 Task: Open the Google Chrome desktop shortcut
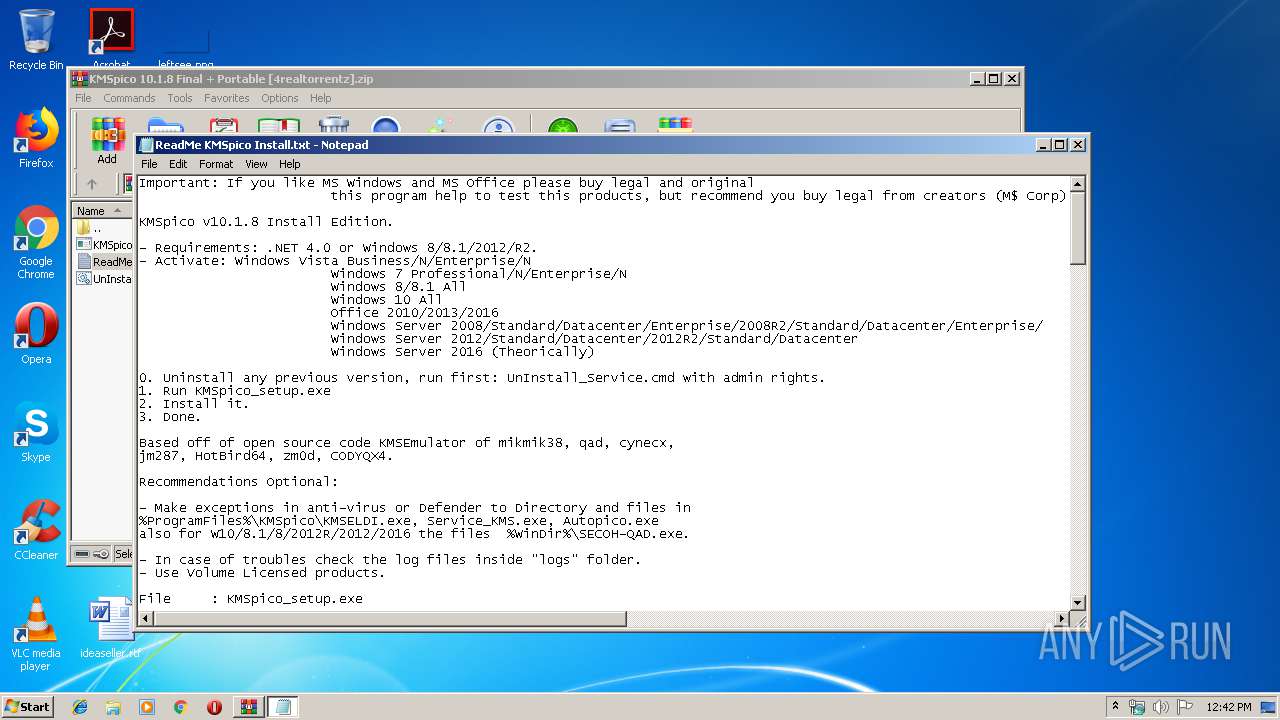coord(36,243)
